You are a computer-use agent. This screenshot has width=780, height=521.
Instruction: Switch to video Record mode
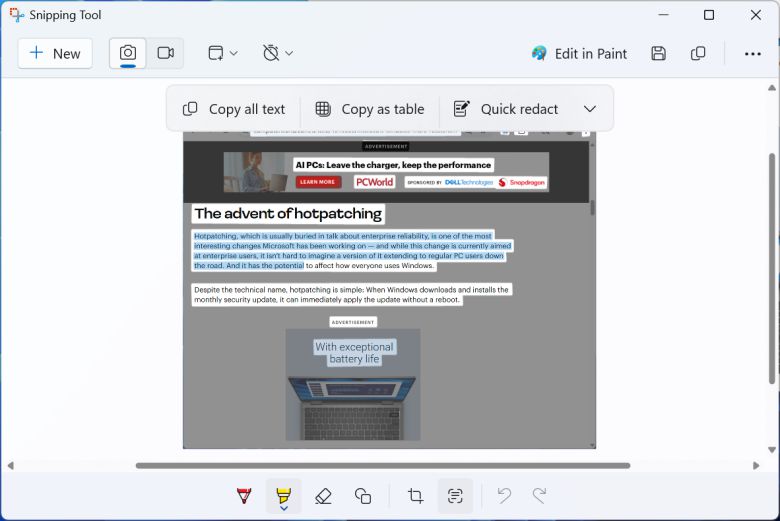(x=165, y=53)
